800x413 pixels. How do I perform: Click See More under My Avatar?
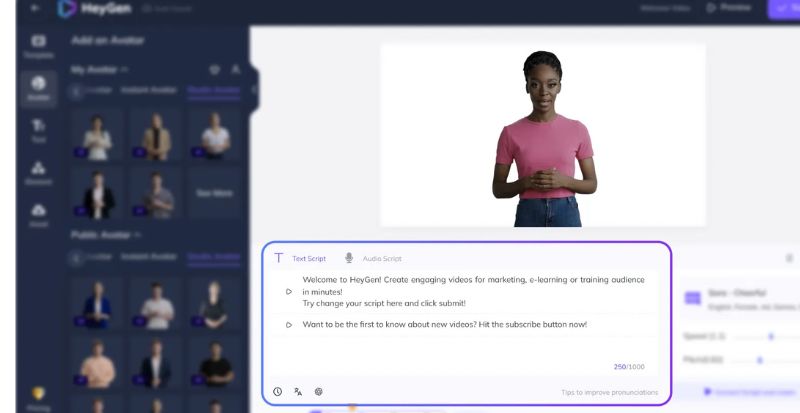coord(215,193)
